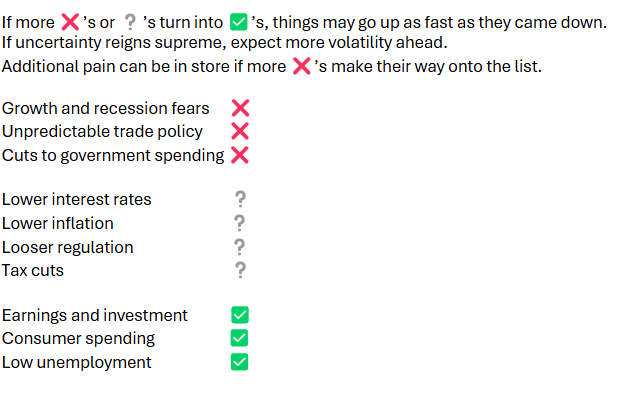Toggle green check next to Low unemployment
The height and width of the screenshot is (393, 631).
(239, 362)
